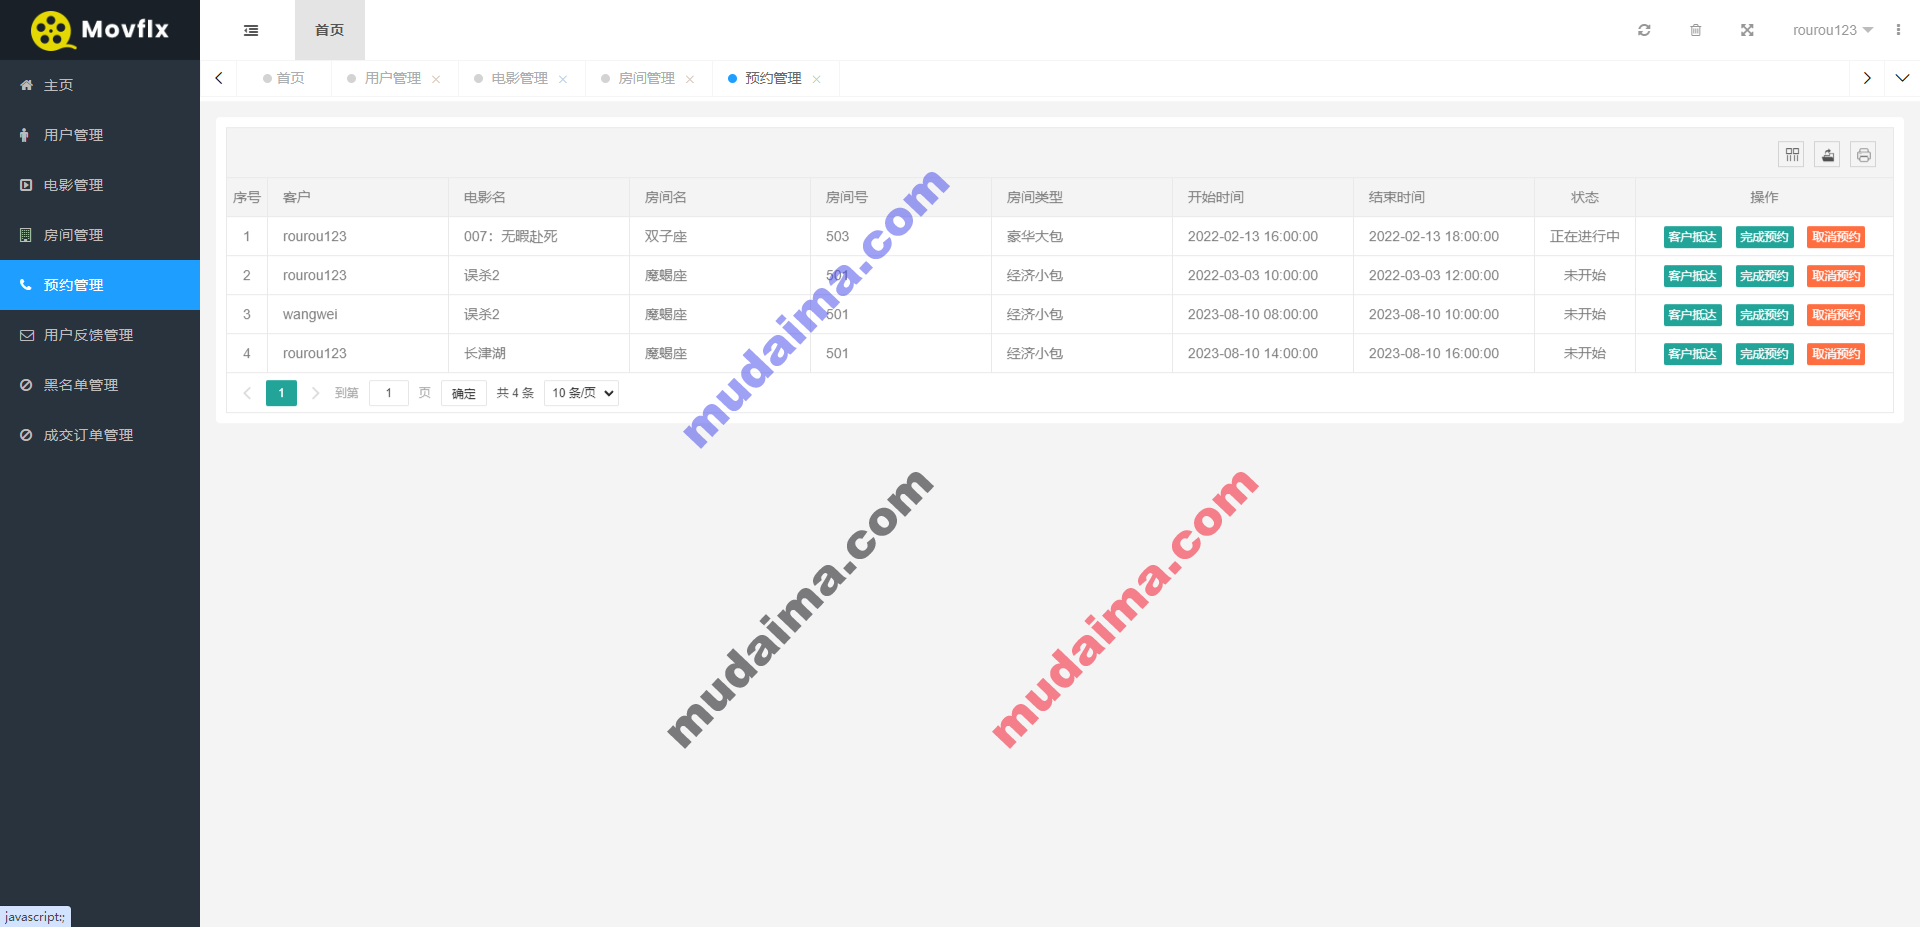This screenshot has width=1920, height=927.
Task: Open 成交订单管理 in the sidebar
Action: point(100,435)
